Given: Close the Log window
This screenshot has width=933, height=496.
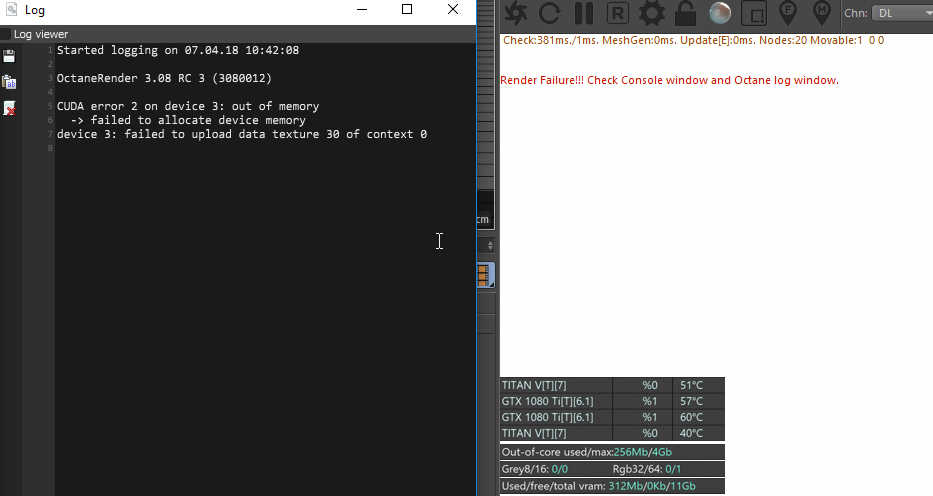Looking at the screenshot, I should click(453, 9).
